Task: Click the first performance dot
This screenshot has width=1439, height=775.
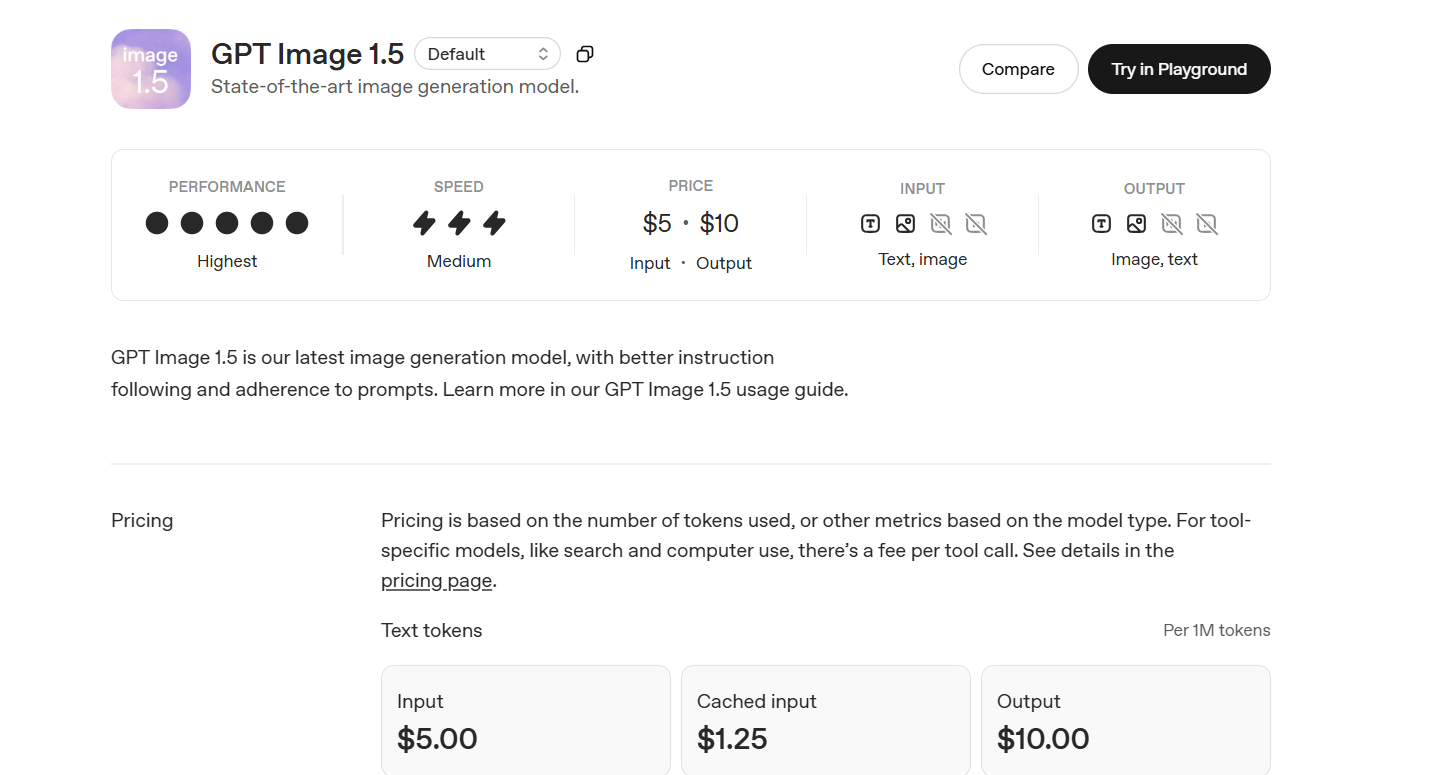Action: tap(157, 222)
